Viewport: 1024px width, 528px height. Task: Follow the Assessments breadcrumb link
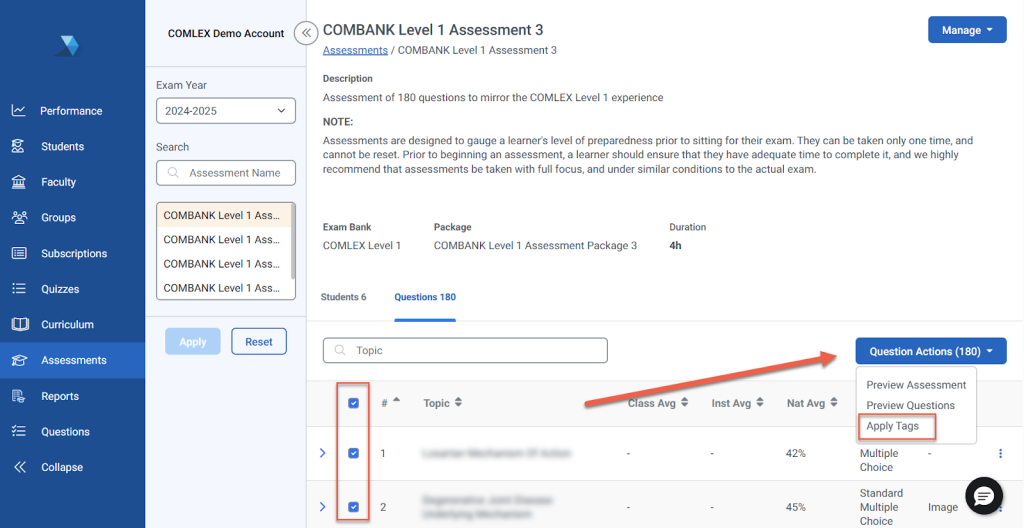355,50
